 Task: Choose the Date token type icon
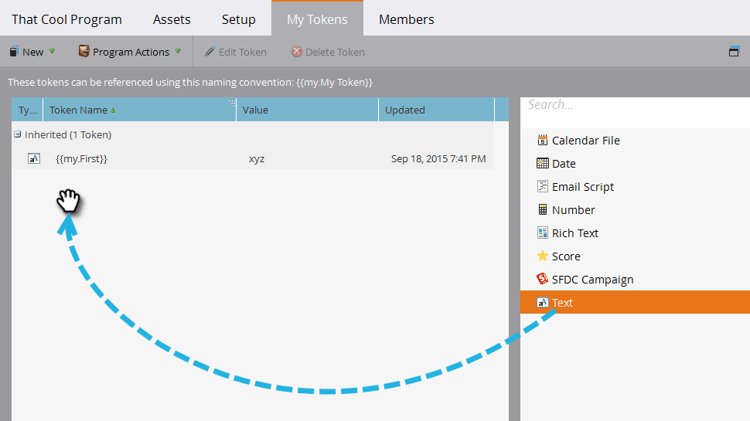(542, 164)
